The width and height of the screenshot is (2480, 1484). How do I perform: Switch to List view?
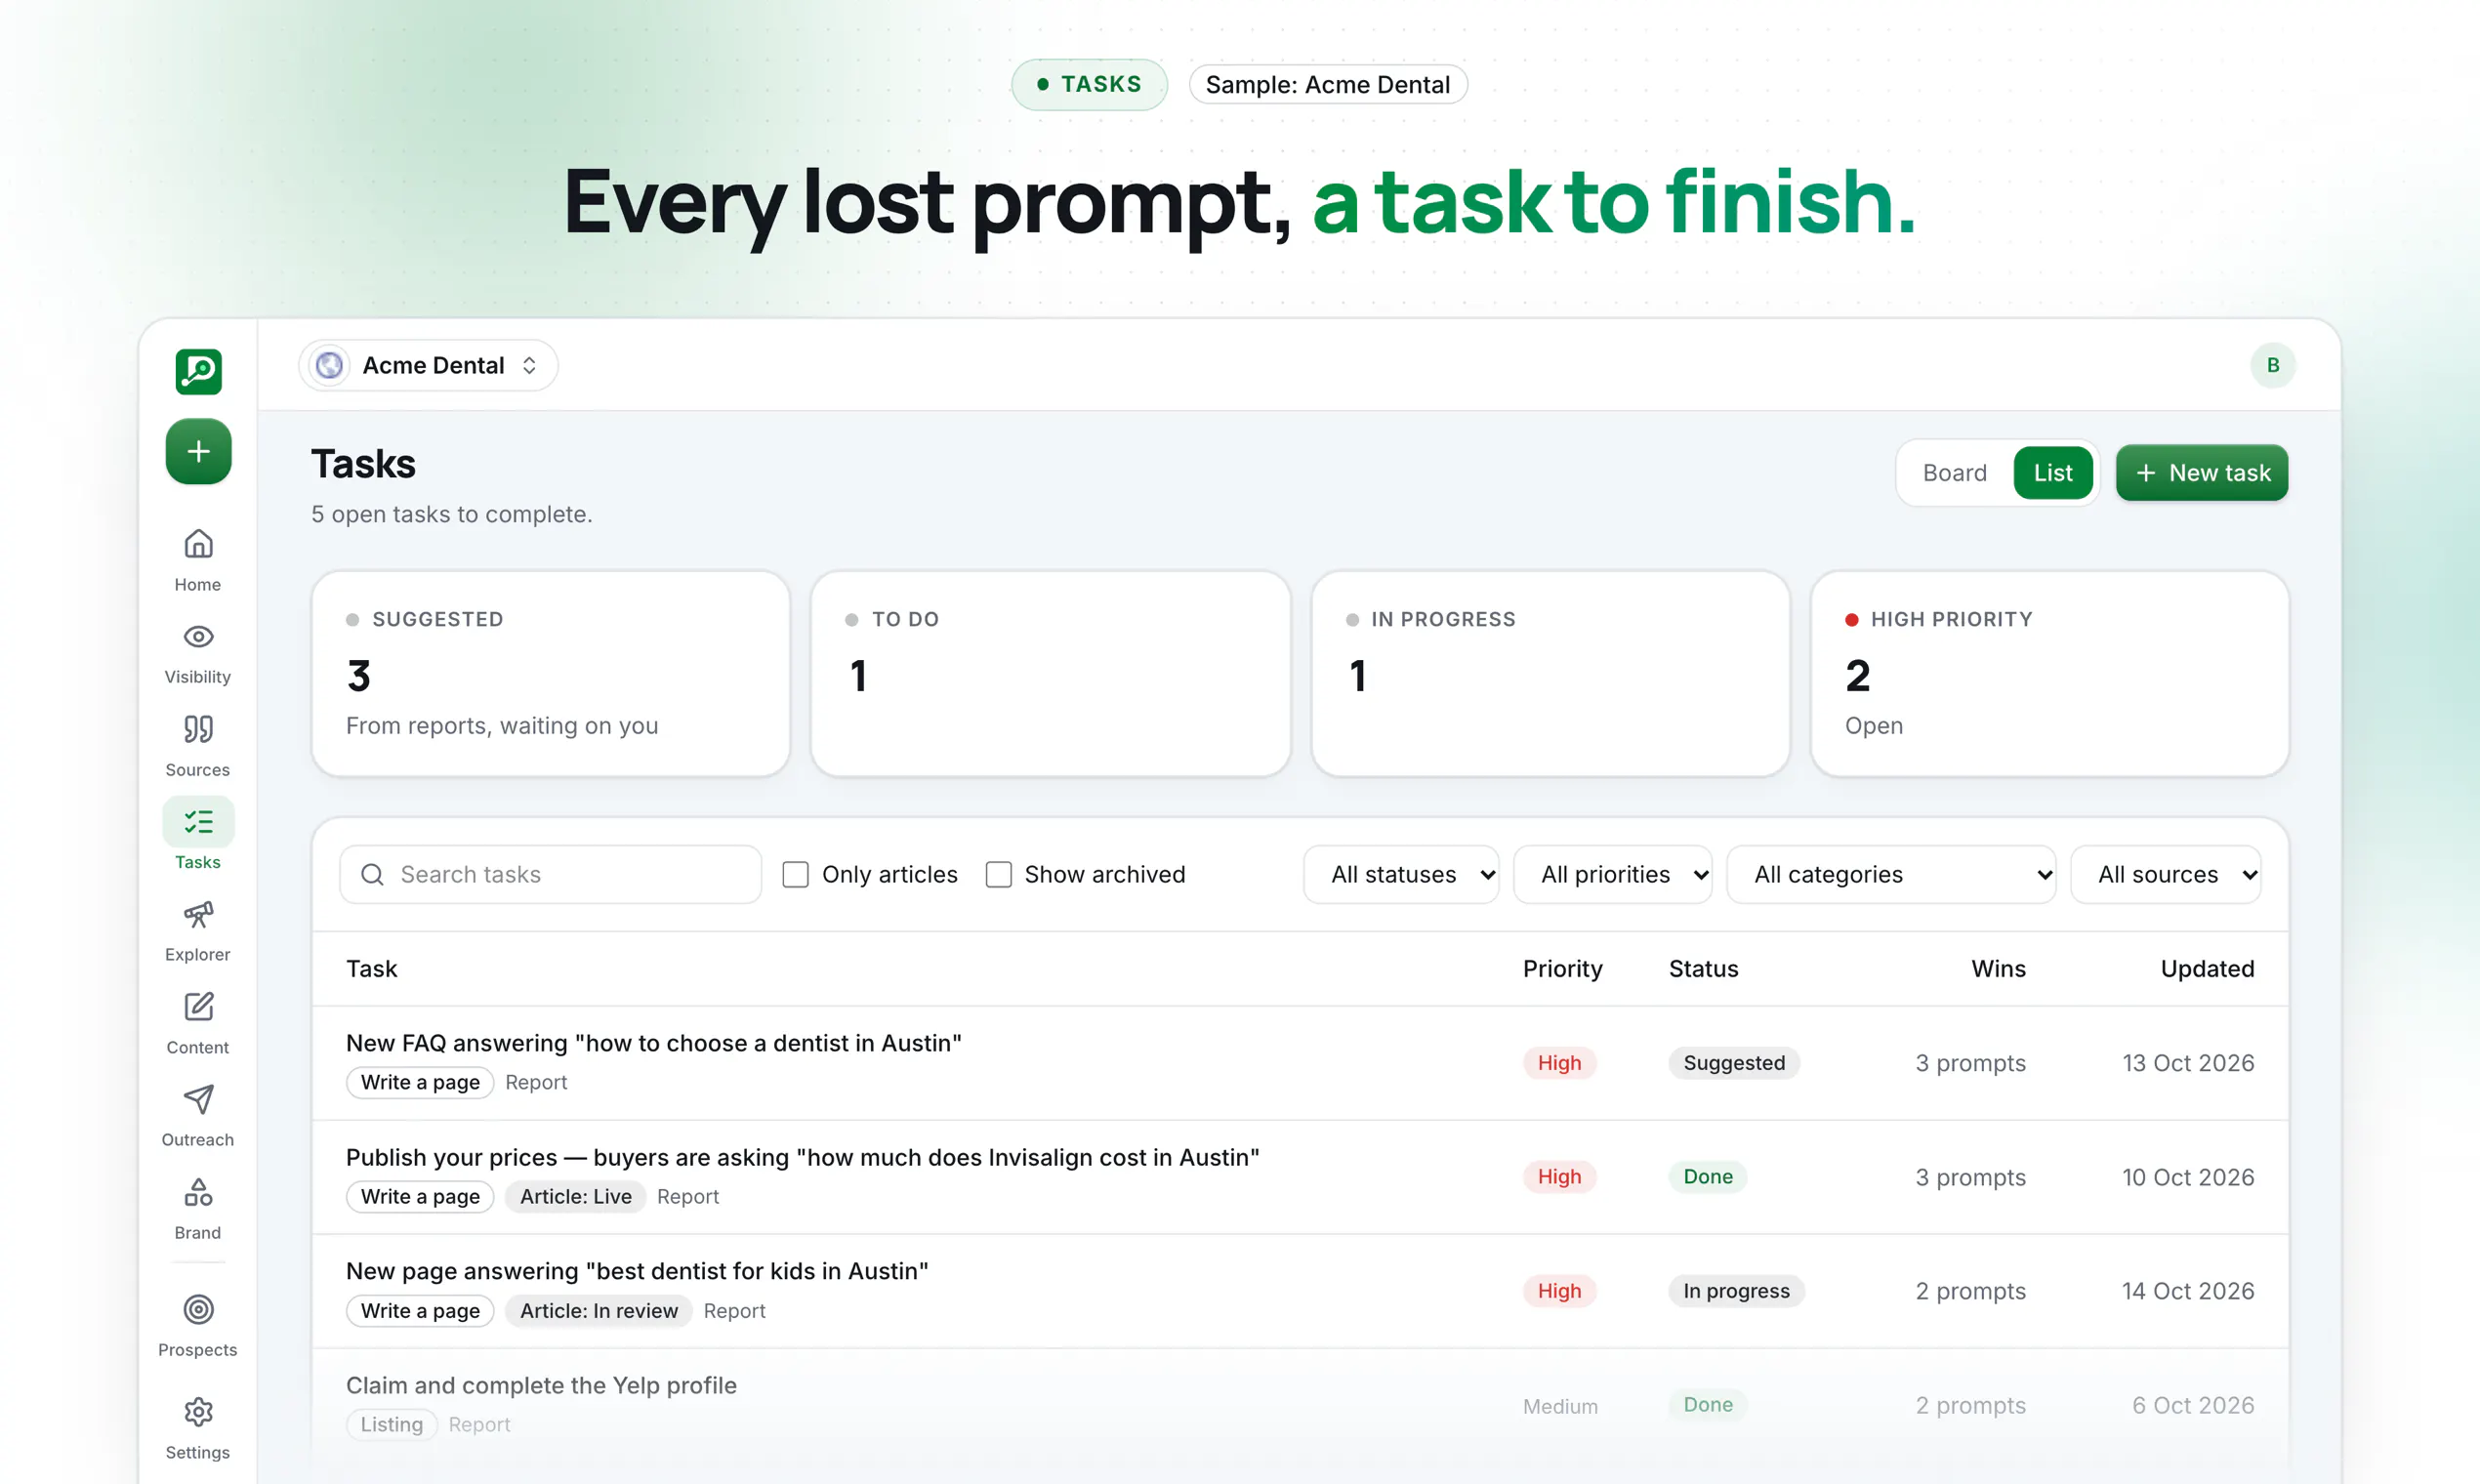pyautogui.click(x=2052, y=473)
